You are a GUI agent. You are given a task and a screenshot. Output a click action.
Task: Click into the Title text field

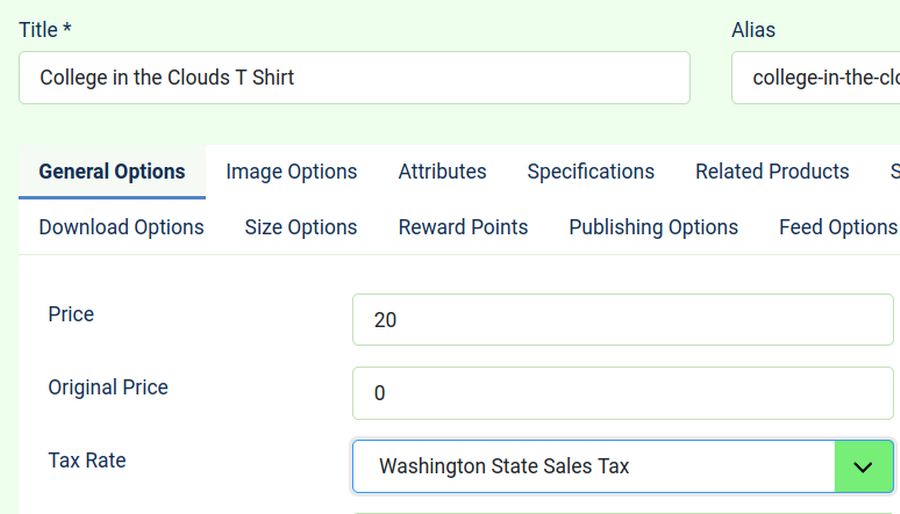354,78
